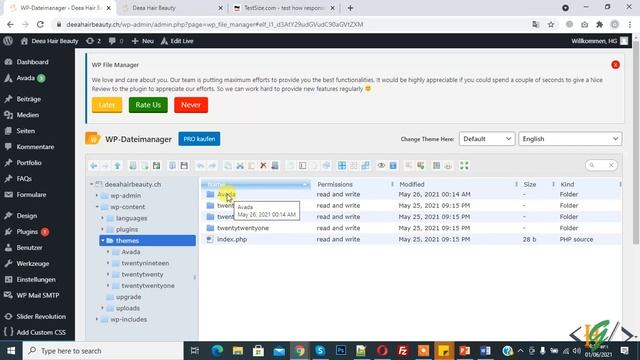Click the file manager search field
This screenshot has width=640, height=360.
[x=600, y=165]
